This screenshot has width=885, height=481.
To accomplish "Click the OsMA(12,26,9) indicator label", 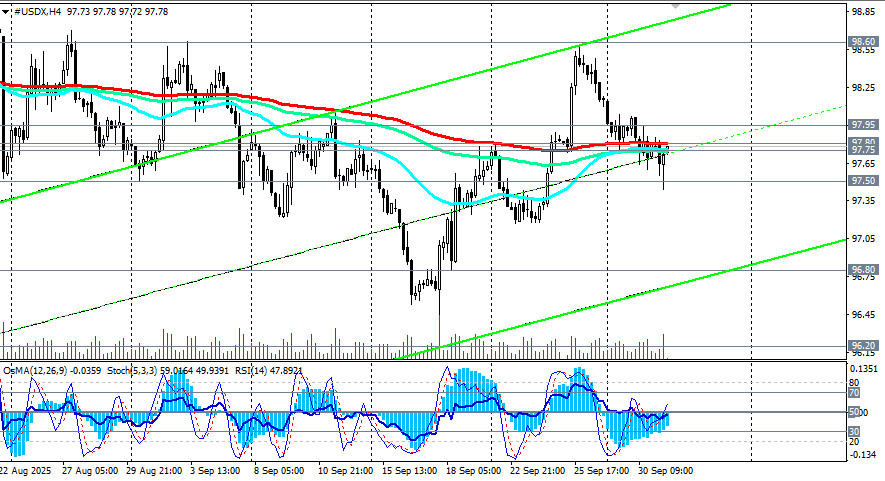I will point(40,369).
